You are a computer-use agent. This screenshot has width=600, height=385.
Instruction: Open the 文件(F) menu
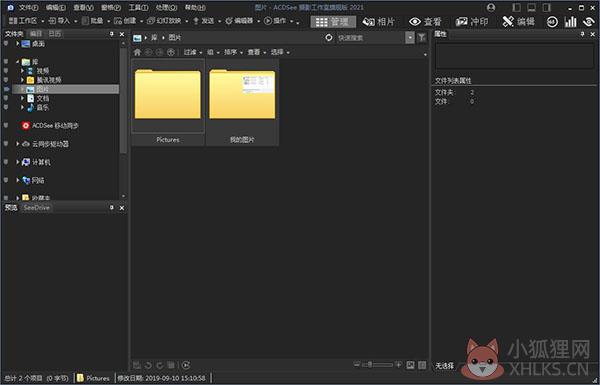tap(28, 8)
